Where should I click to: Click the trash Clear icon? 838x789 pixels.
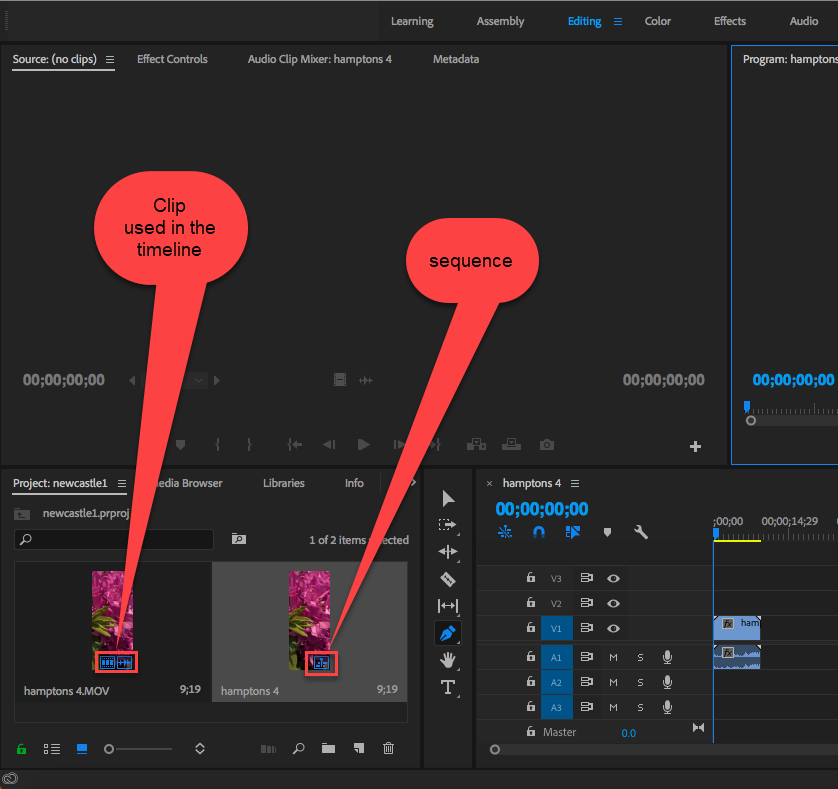tap(389, 748)
